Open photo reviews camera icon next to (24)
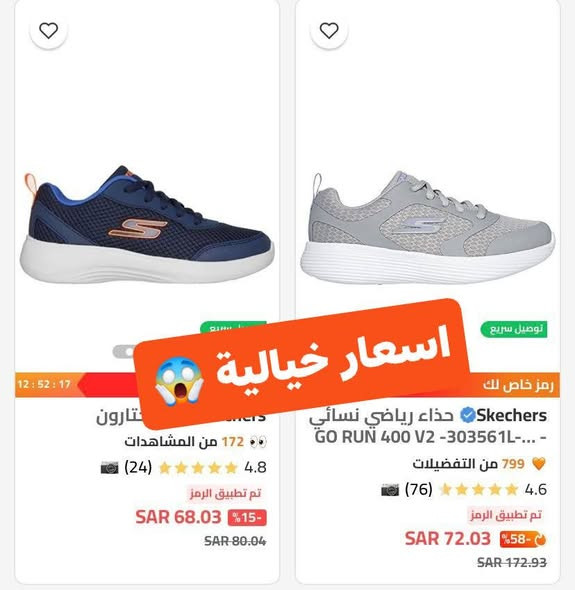Viewport: 575px width, 590px height. point(110,468)
